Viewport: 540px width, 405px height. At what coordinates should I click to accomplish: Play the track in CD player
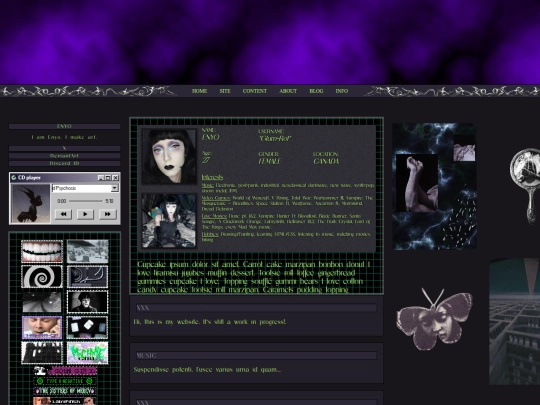(x=85, y=214)
